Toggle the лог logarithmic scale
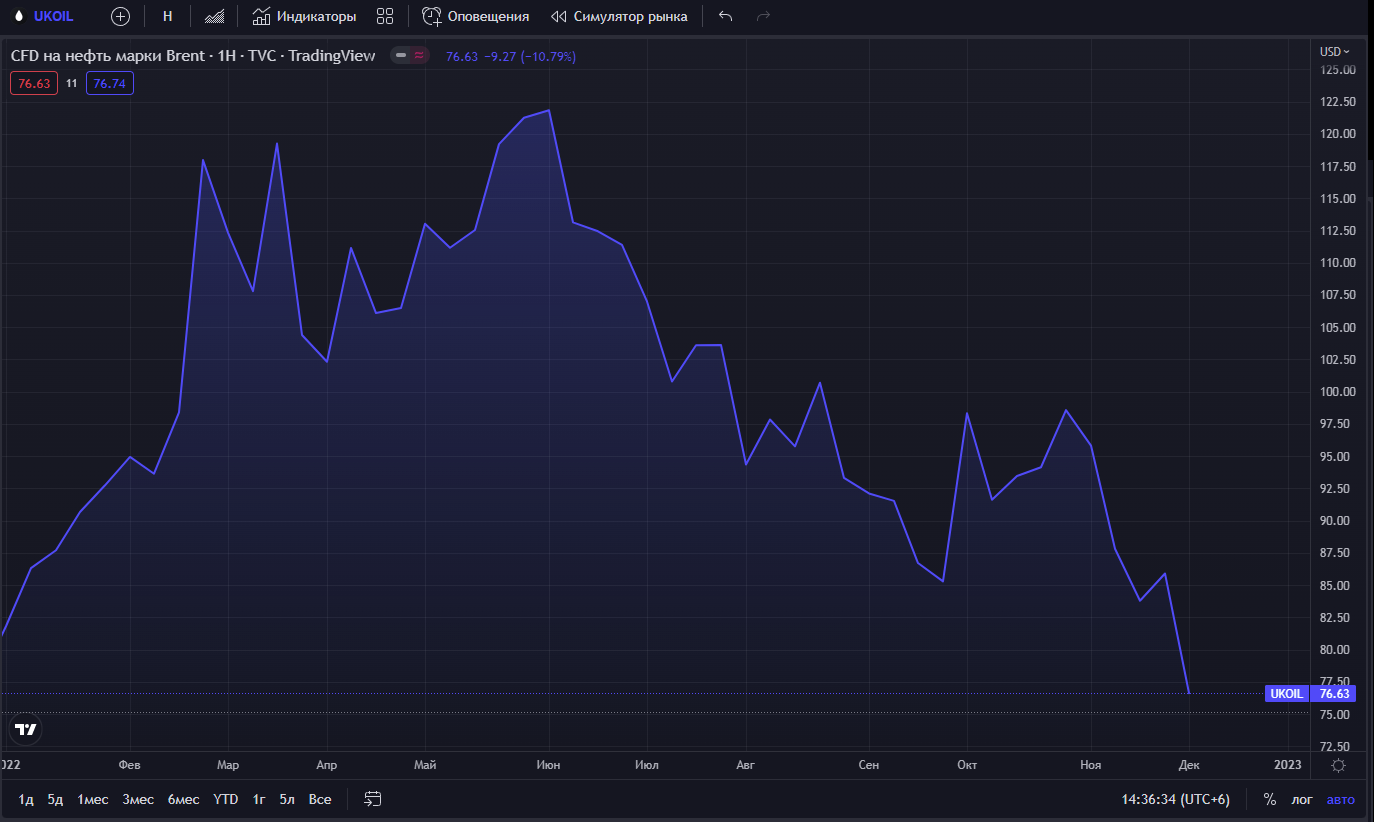This screenshot has height=822, width=1374. 1302,800
